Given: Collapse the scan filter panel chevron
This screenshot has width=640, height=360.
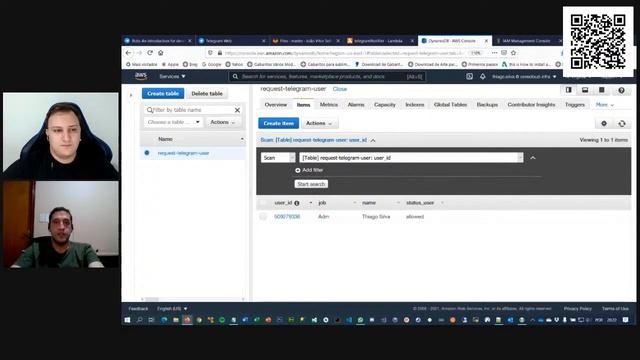Looking at the screenshot, I should click(x=533, y=158).
